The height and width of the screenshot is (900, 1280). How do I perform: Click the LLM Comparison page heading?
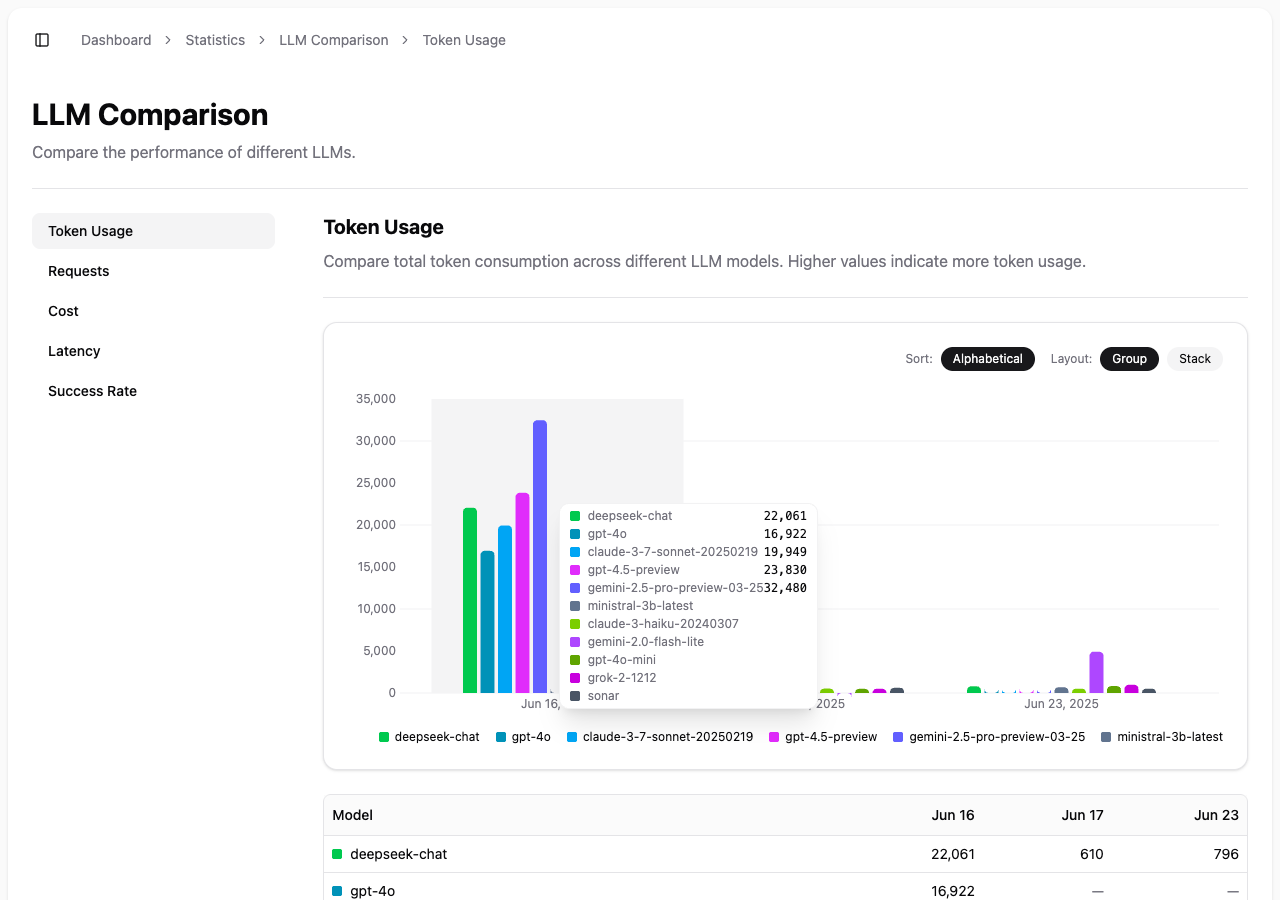(x=150, y=115)
